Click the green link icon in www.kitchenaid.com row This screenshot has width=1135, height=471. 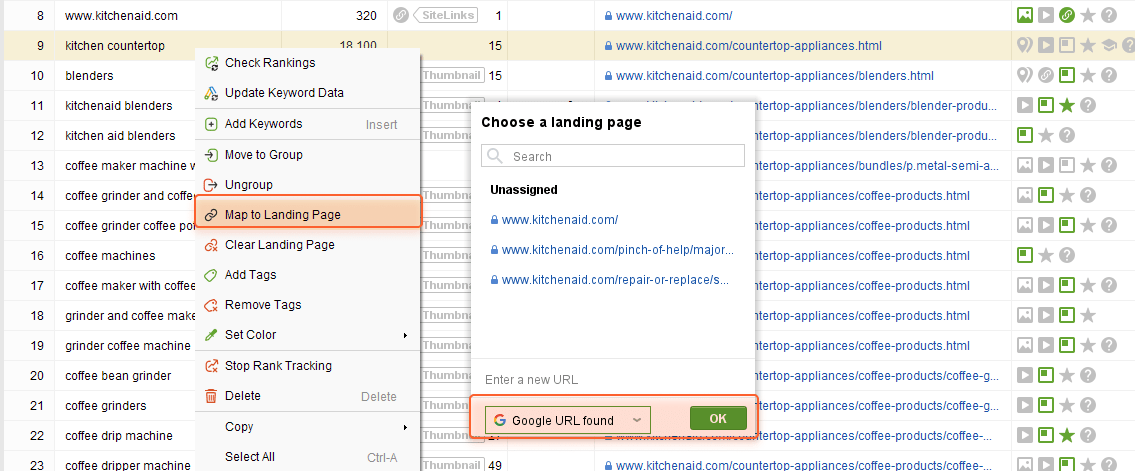coord(1066,15)
